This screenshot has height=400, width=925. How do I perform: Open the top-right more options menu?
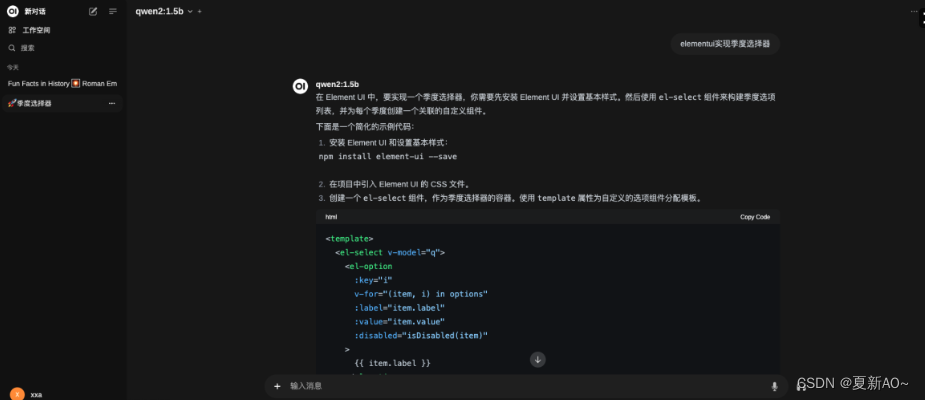click(x=914, y=11)
